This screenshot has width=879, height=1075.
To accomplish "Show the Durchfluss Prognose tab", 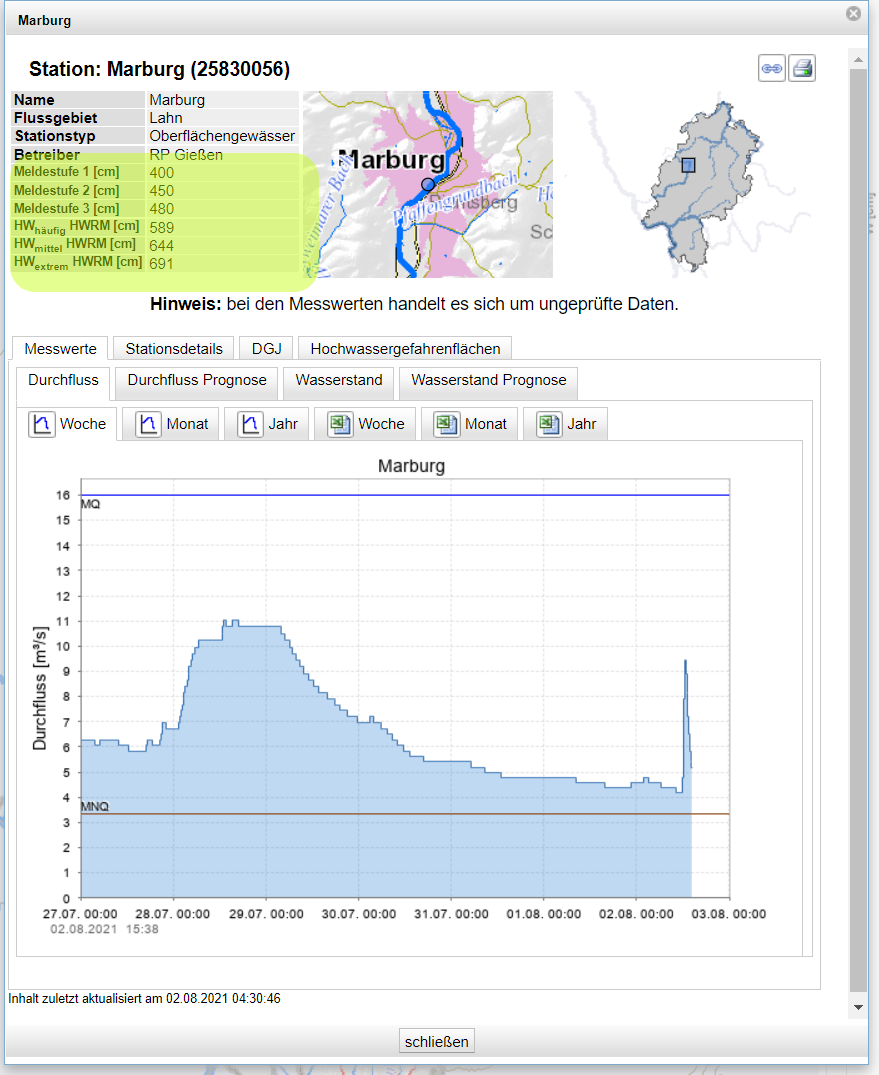I will click(x=197, y=380).
